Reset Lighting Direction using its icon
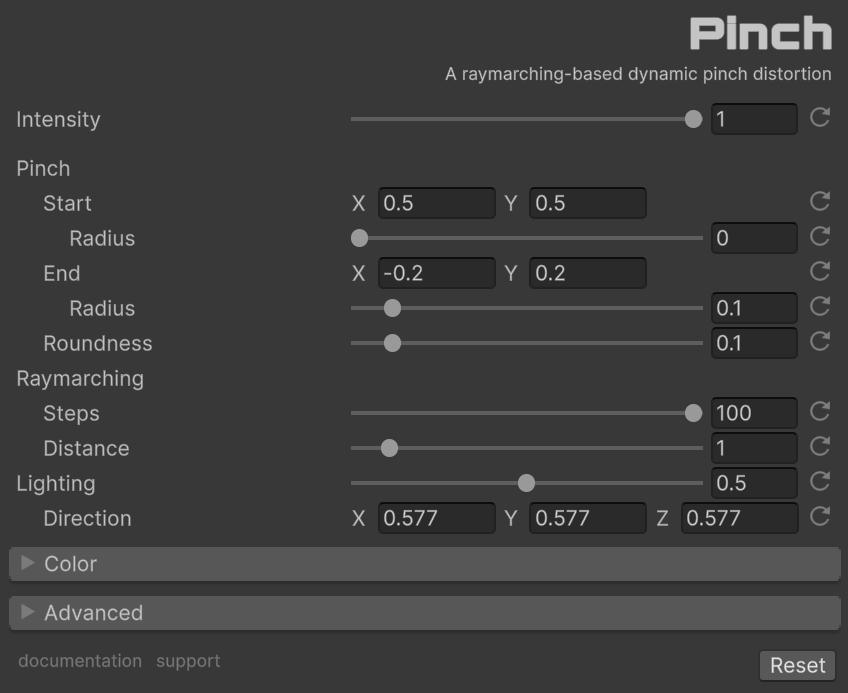This screenshot has height=693, width=848. tap(820, 517)
